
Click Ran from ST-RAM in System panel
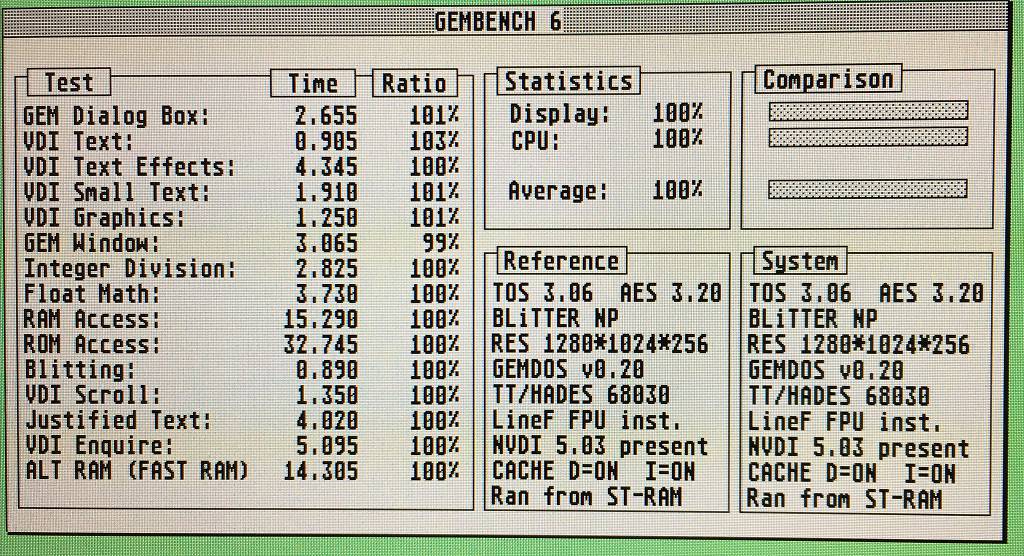pos(845,499)
